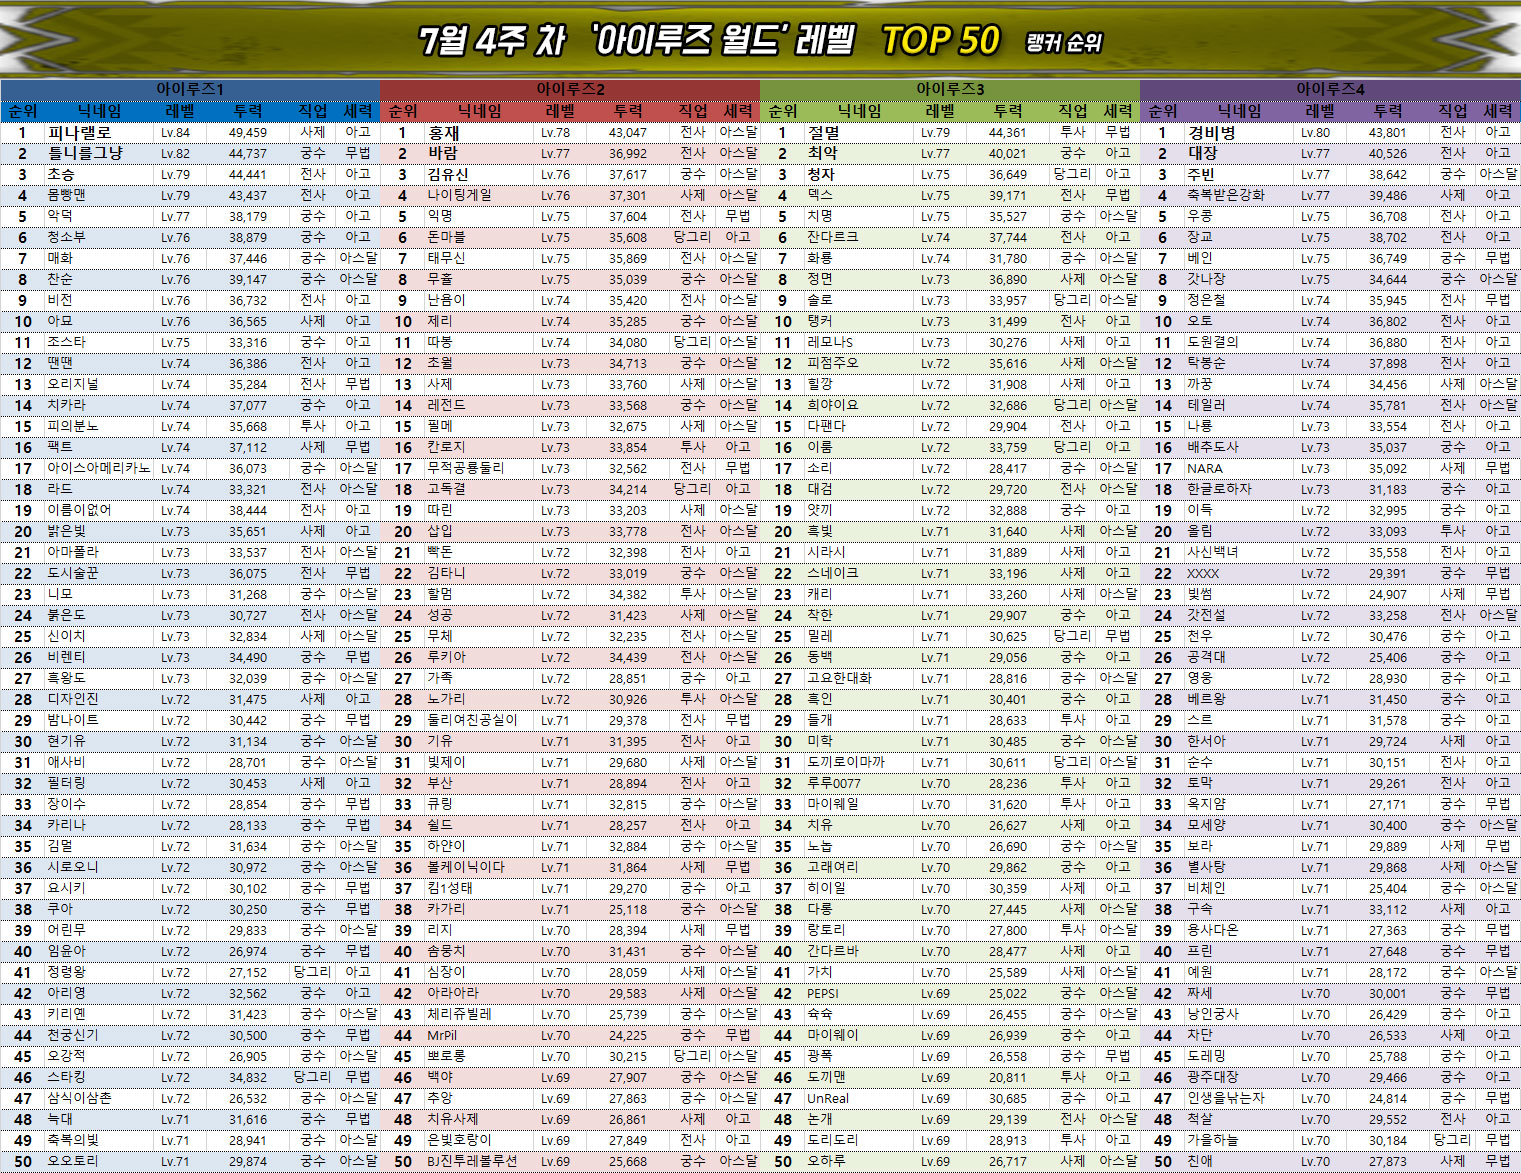This screenshot has width=1521, height=1173.
Task: Select the power value '24,907'
Action: [x=1388, y=594]
